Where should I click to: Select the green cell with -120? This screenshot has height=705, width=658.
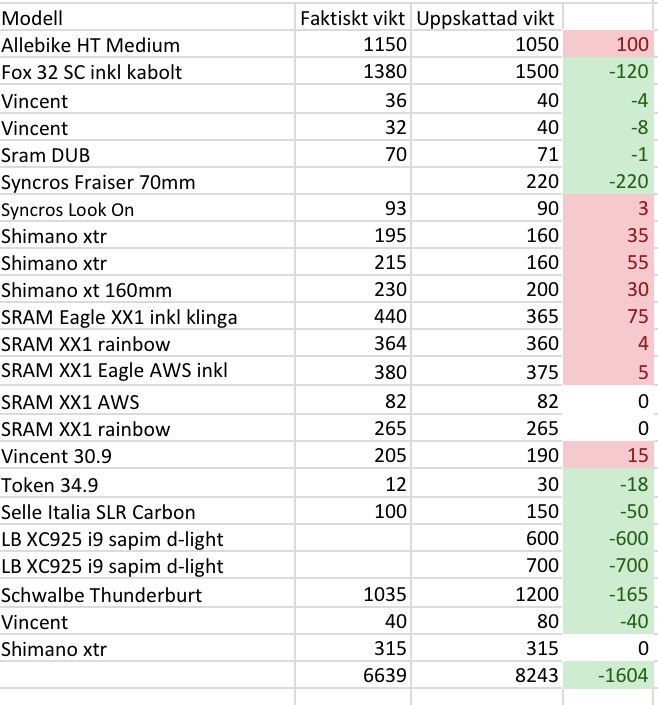pyautogui.click(x=608, y=71)
